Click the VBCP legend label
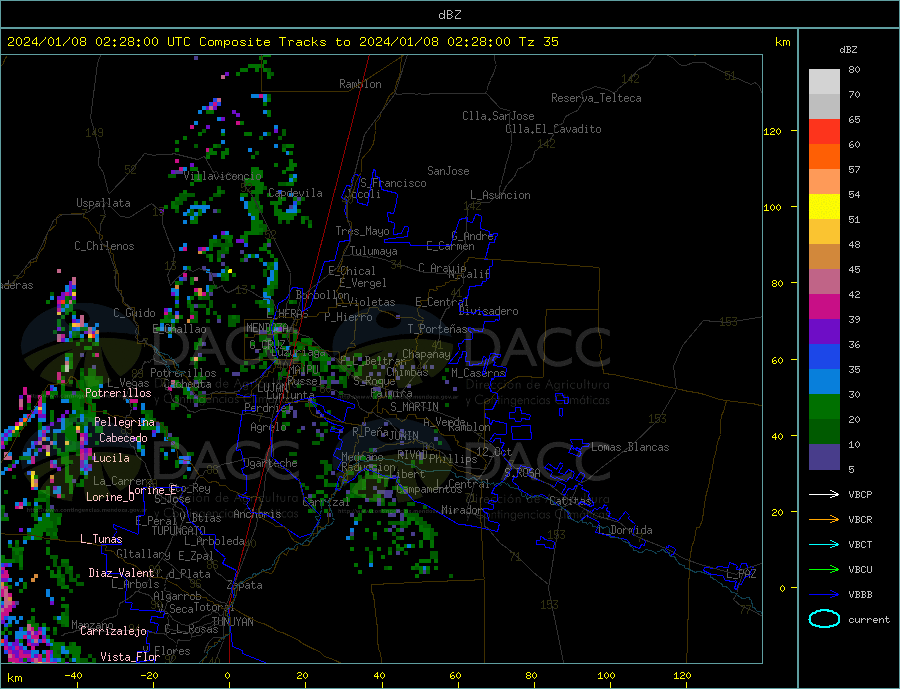900x689 pixels. [860, 494]
